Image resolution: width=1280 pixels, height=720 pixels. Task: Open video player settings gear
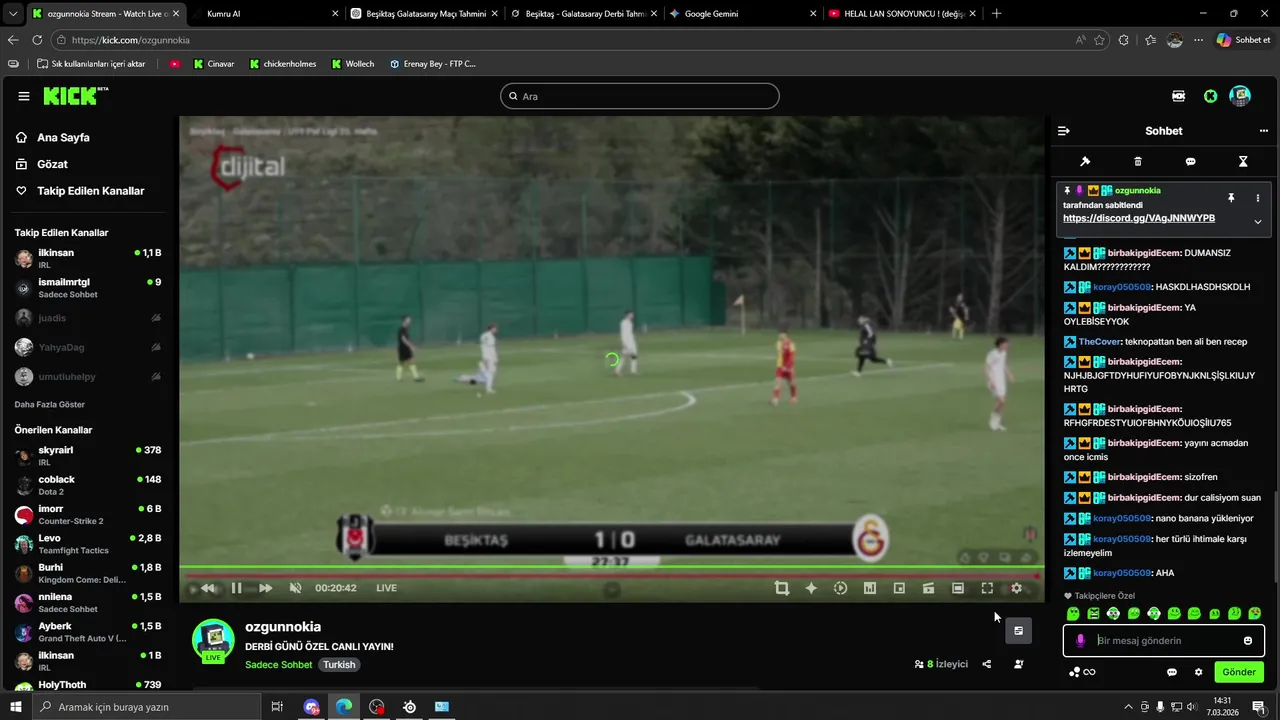pyautogui.click(x=1017, y=588)
